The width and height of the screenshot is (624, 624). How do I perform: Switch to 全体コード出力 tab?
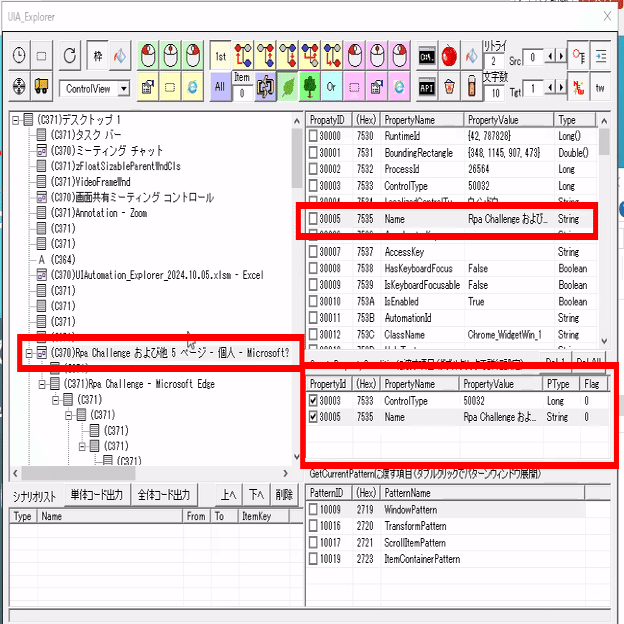click(x=164, y=495)
